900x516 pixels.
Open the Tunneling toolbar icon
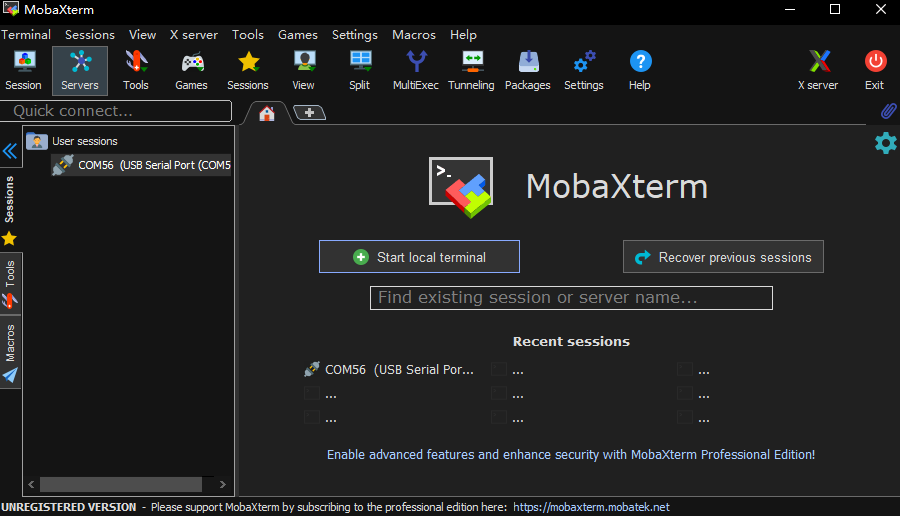click(471, 71)
